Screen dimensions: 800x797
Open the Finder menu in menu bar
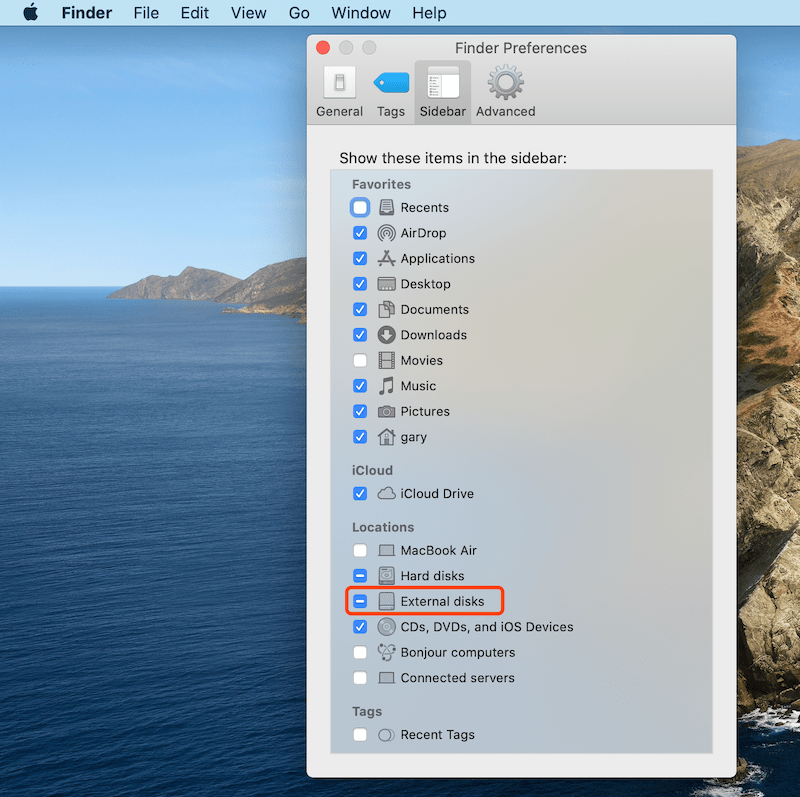[87, 13]
